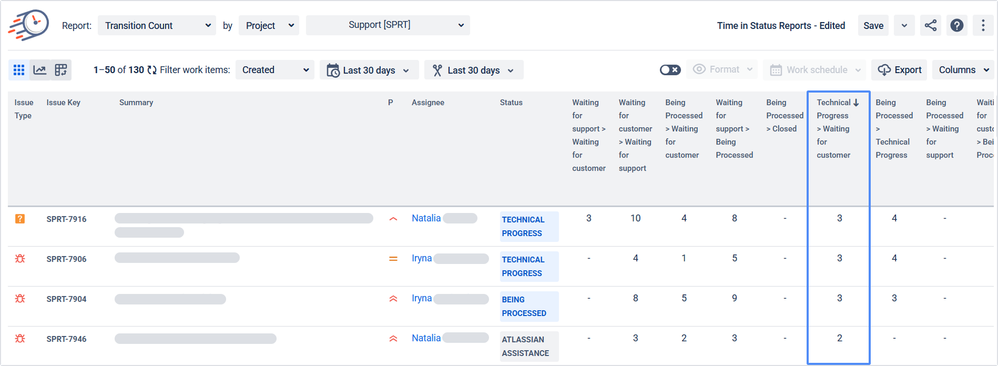Open help question mark icon
The width and height of the screenshot is (998, 366).
point(957,25)
